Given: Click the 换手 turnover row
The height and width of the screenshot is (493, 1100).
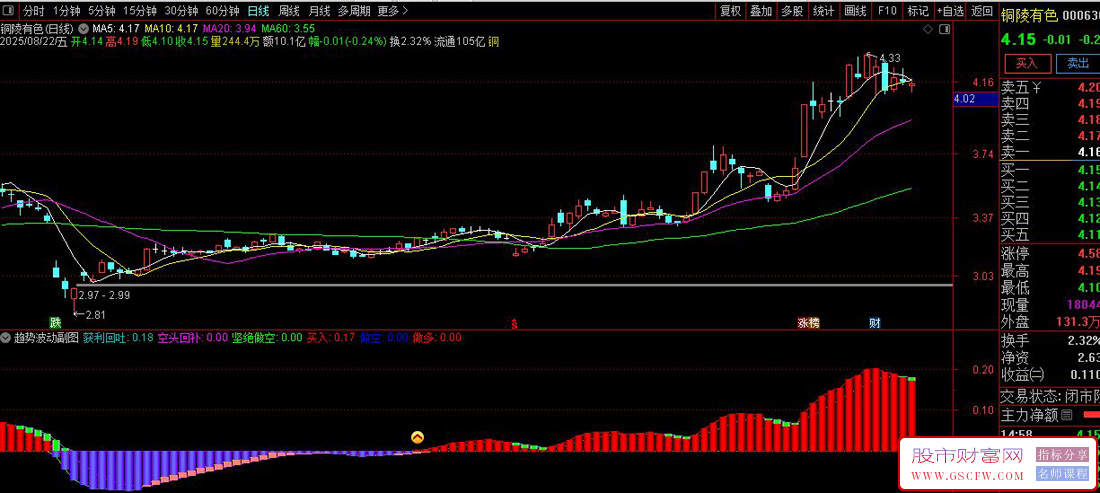Looking at the screenshot, I should 1050,341.
